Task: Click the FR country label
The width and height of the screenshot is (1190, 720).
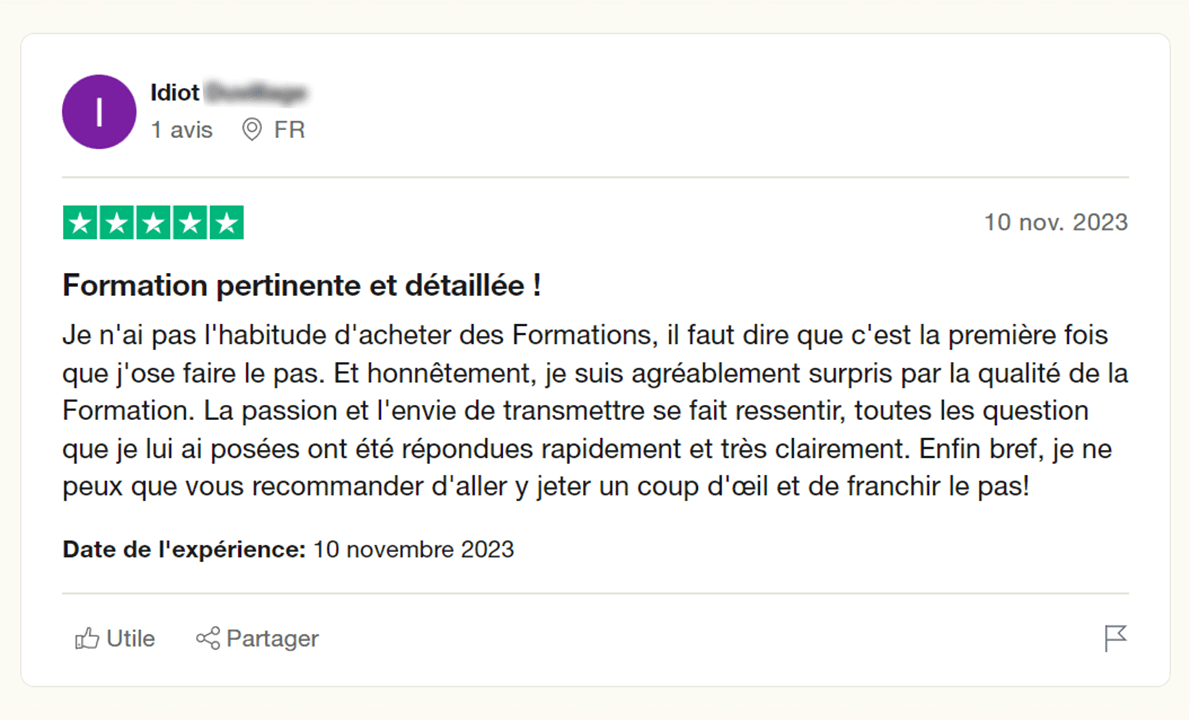Action: [289, 130]
